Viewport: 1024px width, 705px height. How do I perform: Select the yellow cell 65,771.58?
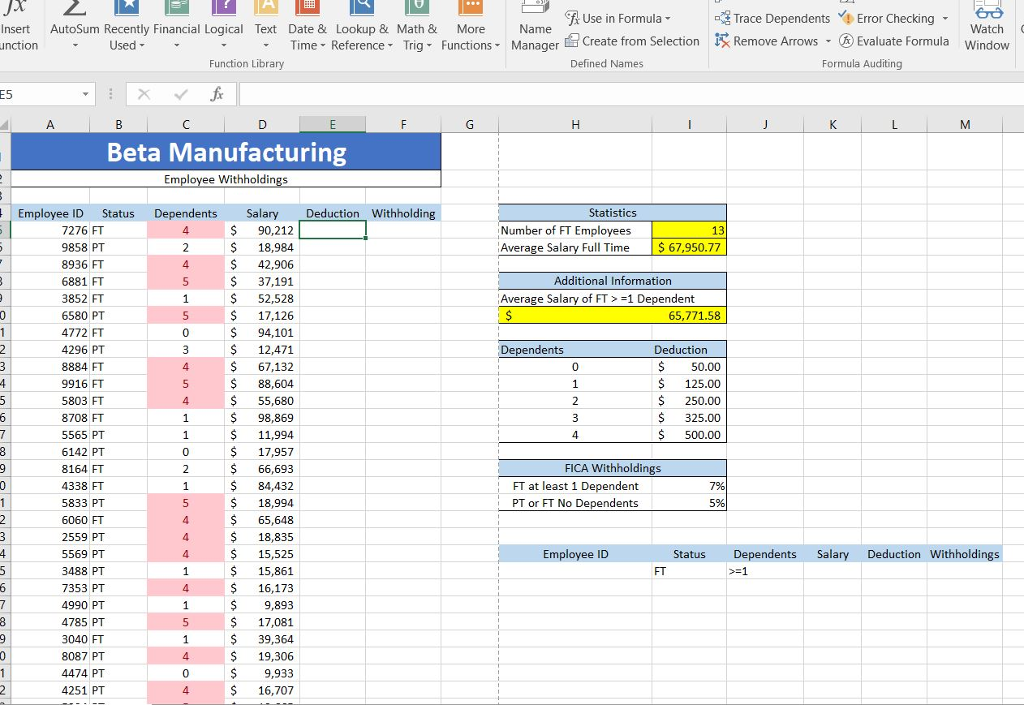tap(612, 316)
